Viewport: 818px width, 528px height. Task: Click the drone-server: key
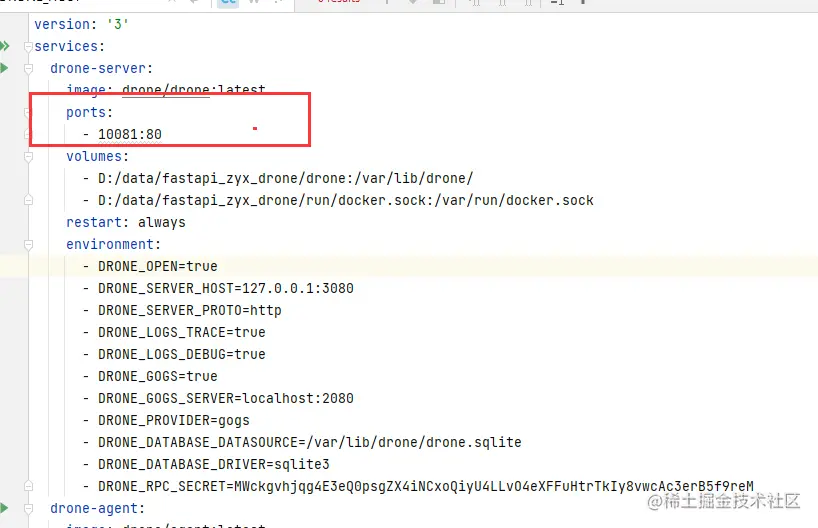(x=101, y=68)
